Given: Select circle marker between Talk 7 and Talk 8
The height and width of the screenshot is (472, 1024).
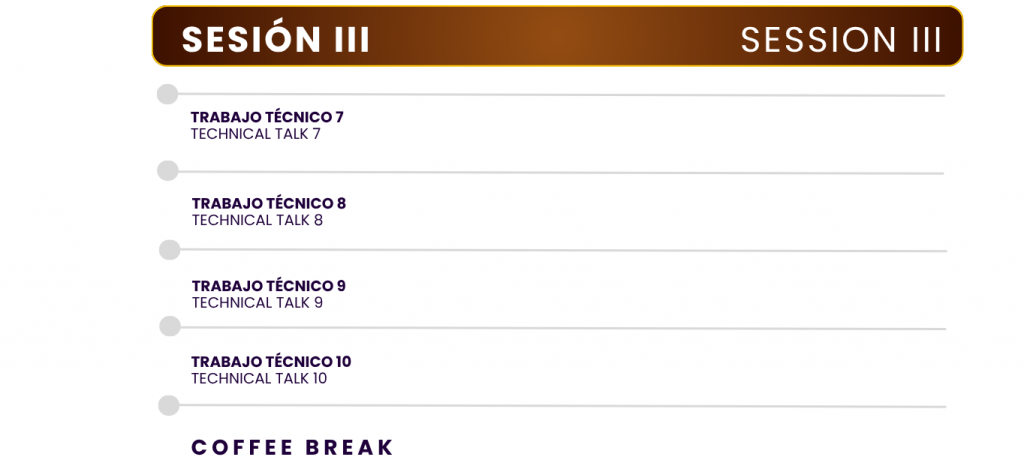Looking at the screenshot, I should tap(168, 171).
